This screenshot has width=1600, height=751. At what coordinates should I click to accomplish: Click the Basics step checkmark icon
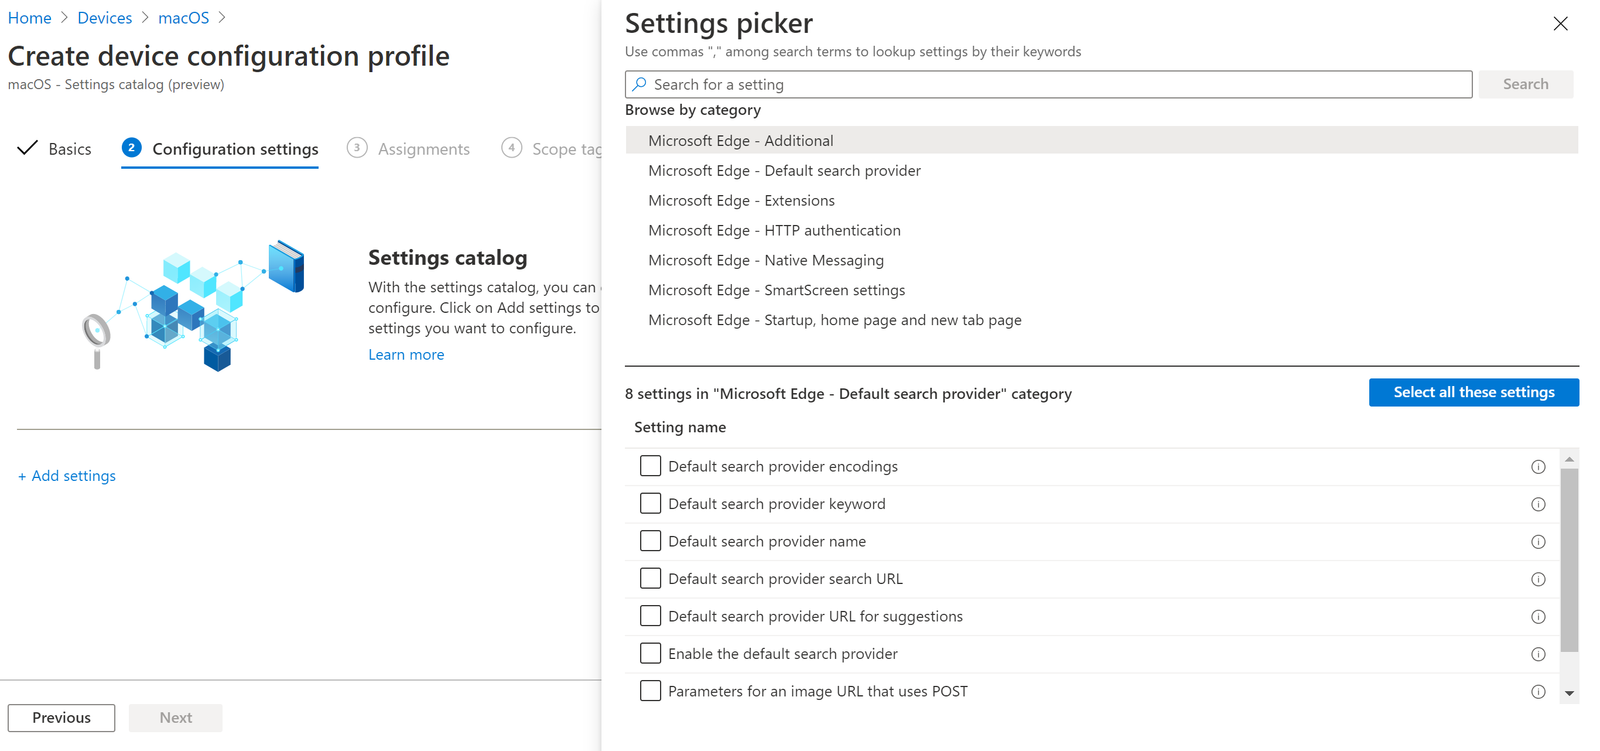coord(28,148)
